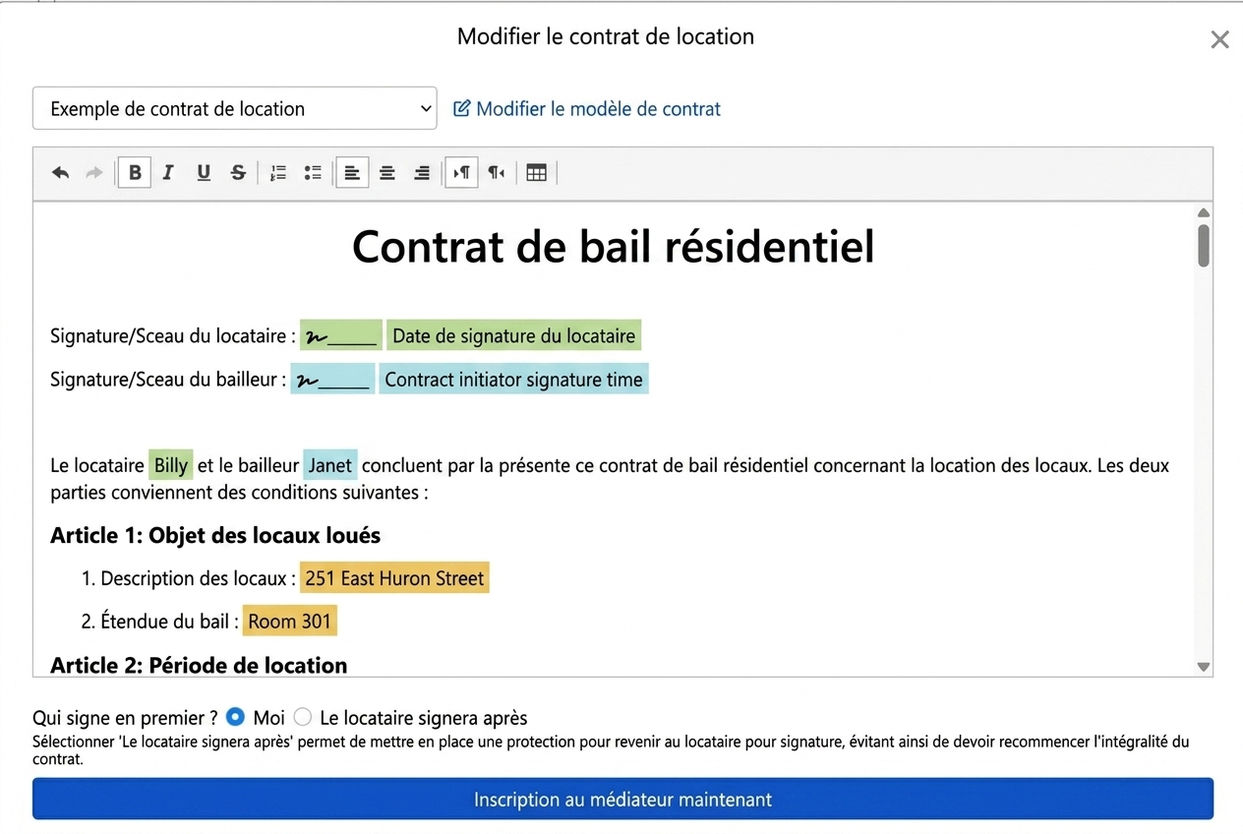
Task: Set right-to-left text direction
Action: [496, 173]
